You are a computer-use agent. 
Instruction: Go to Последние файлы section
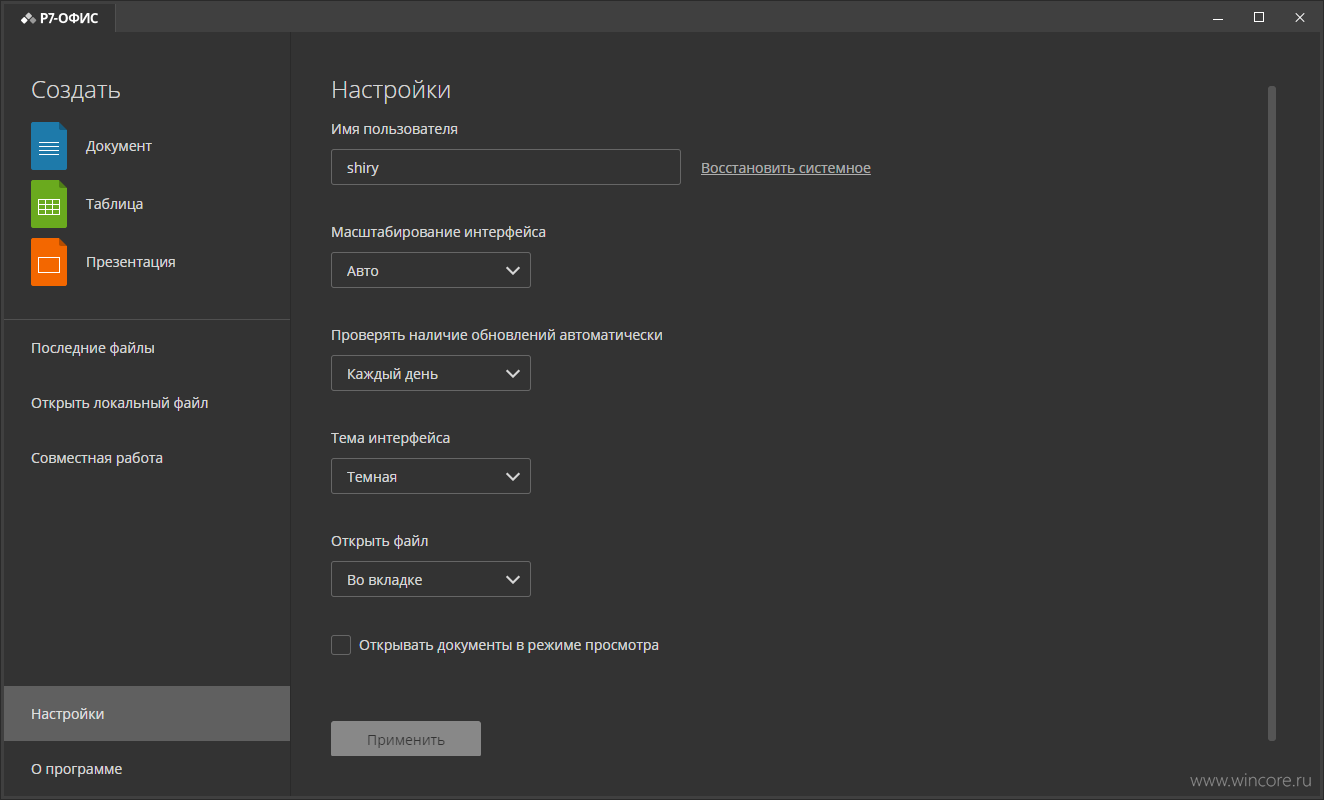[x=147, y=348]
